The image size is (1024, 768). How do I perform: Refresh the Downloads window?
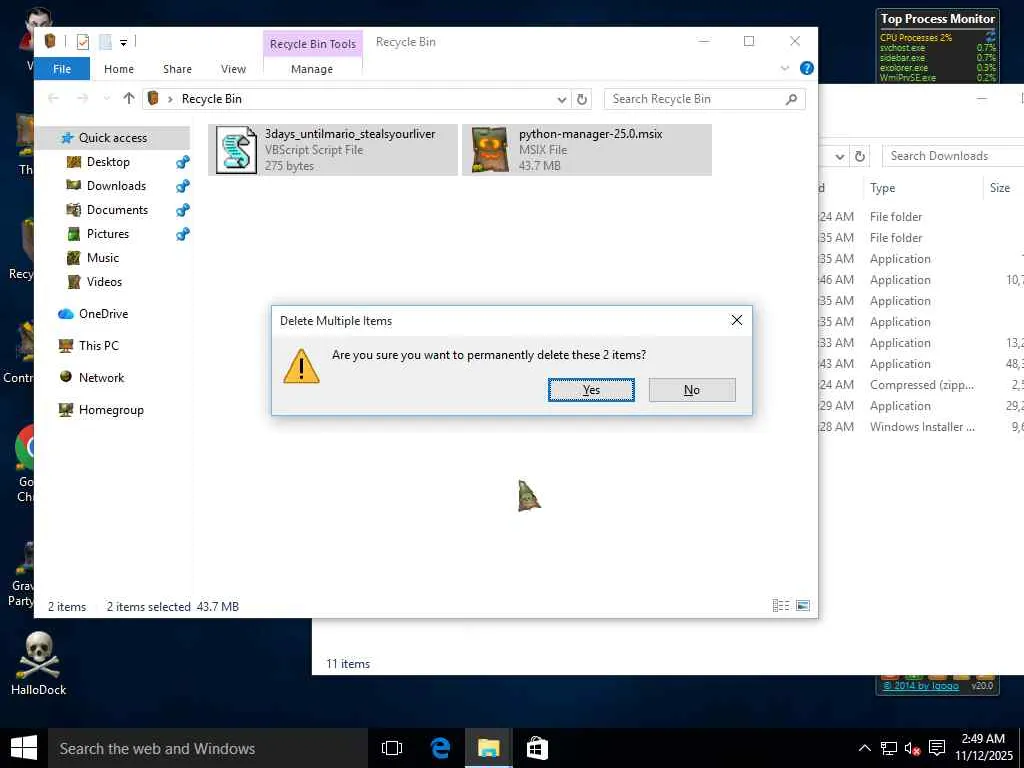click(x=860, y=157)
